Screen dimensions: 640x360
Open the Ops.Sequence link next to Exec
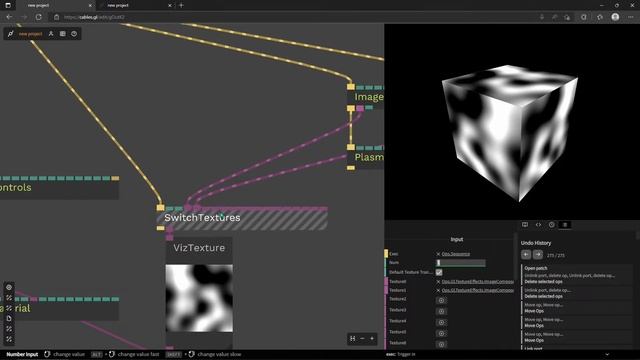[456, 254]
